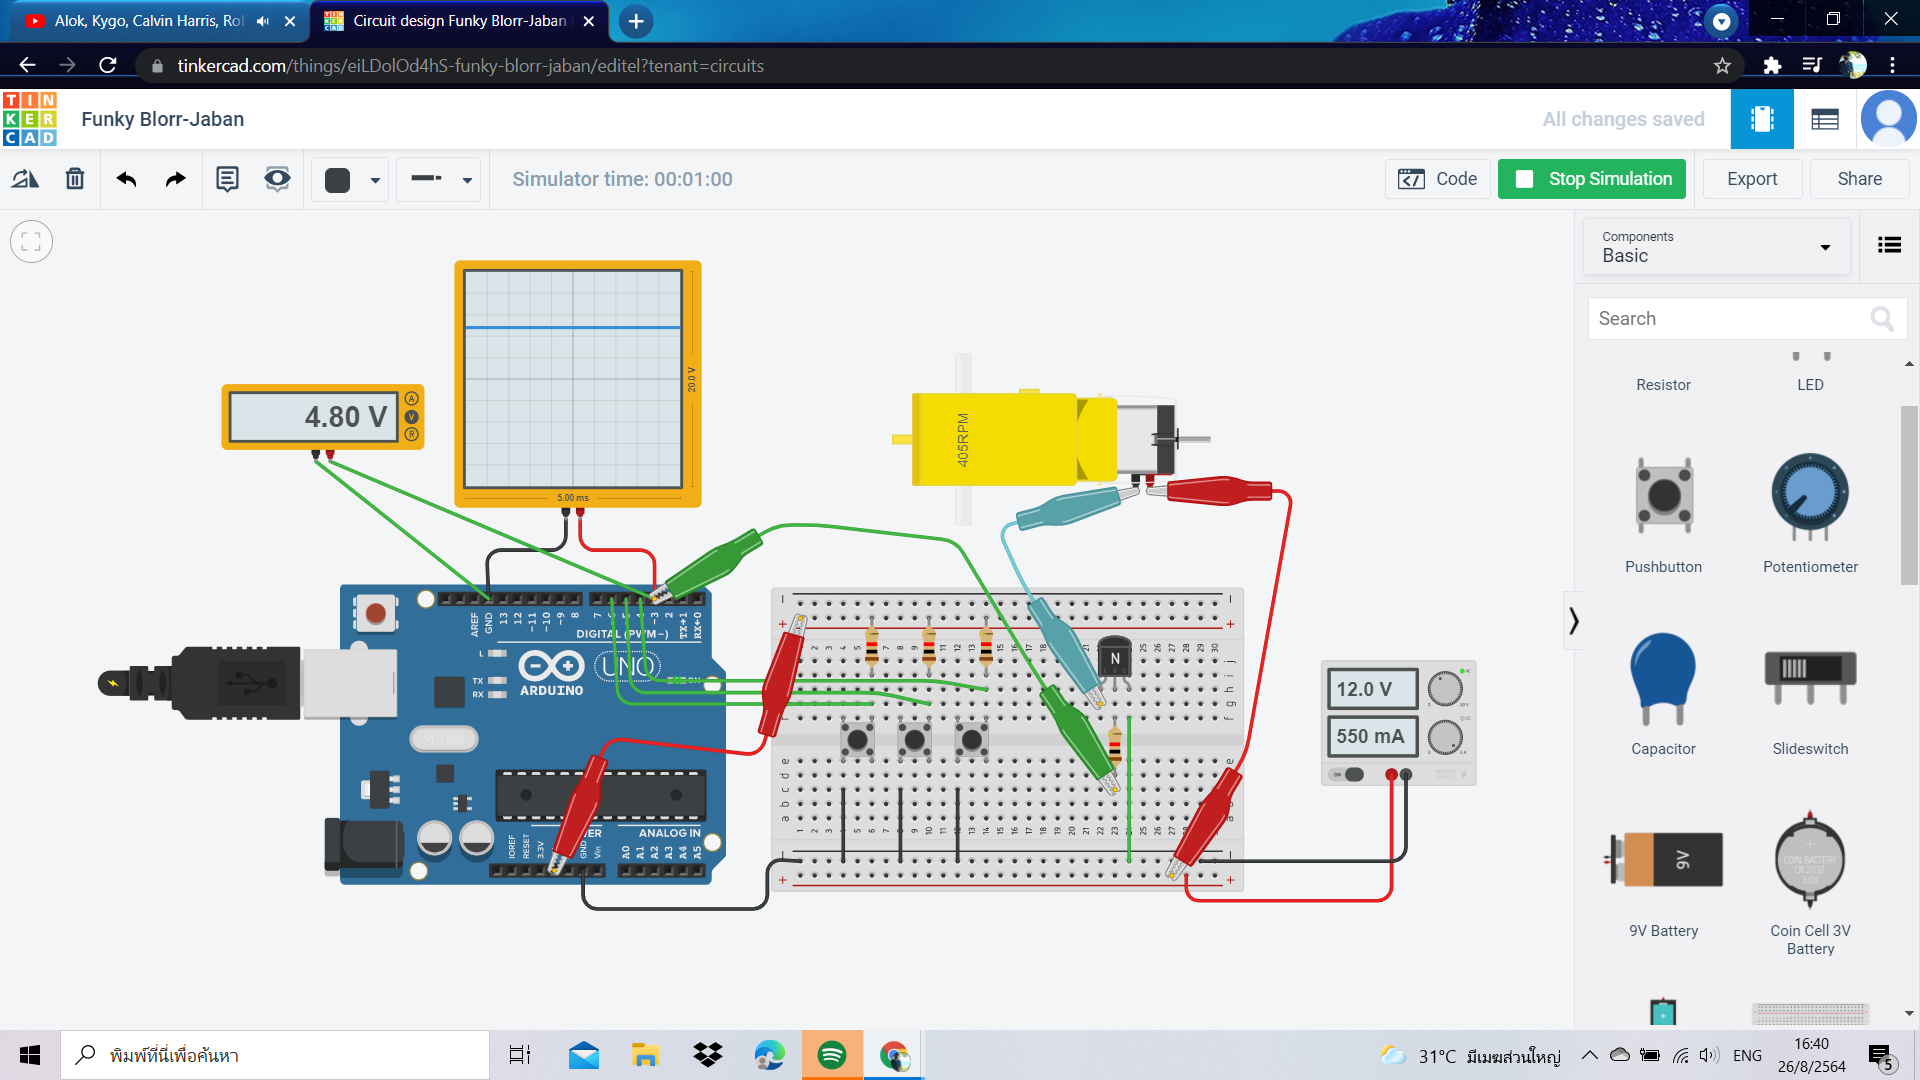Click the component Search field

(1746, 319)
